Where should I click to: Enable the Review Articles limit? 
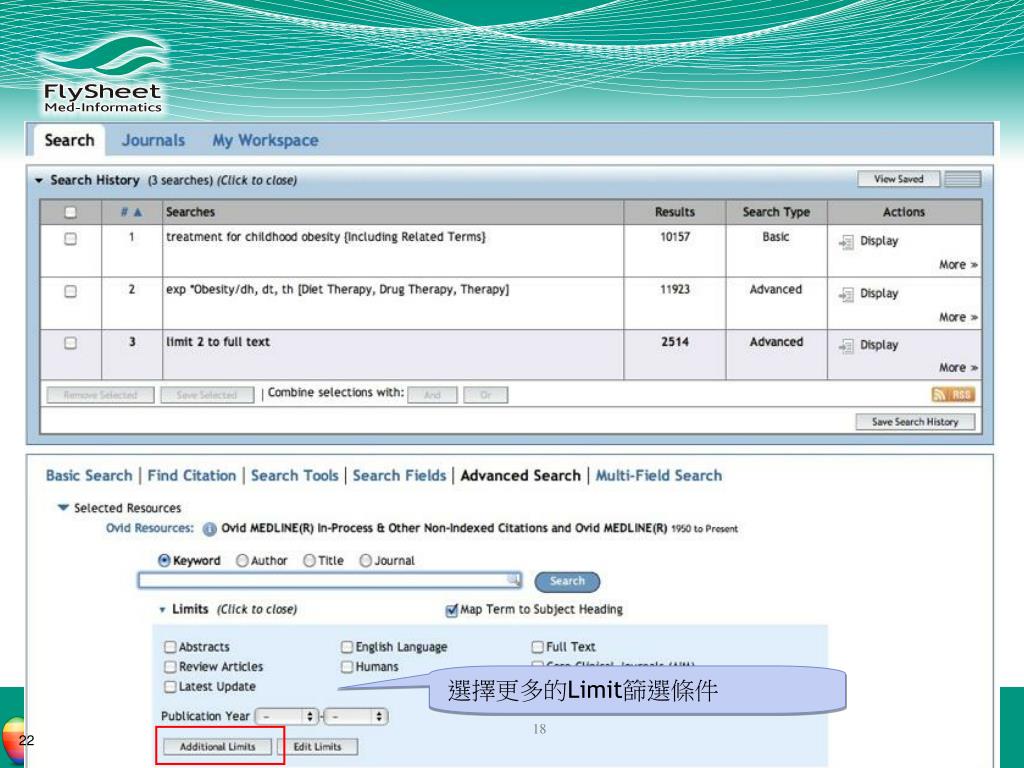170,666
